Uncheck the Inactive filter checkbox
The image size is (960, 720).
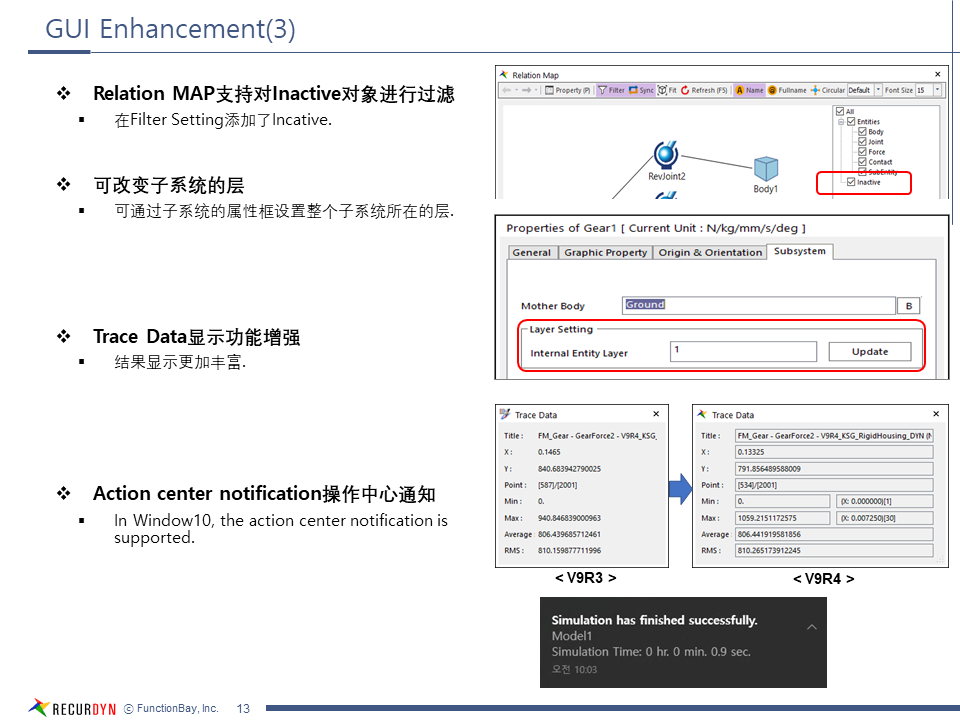tap(851, 182)
